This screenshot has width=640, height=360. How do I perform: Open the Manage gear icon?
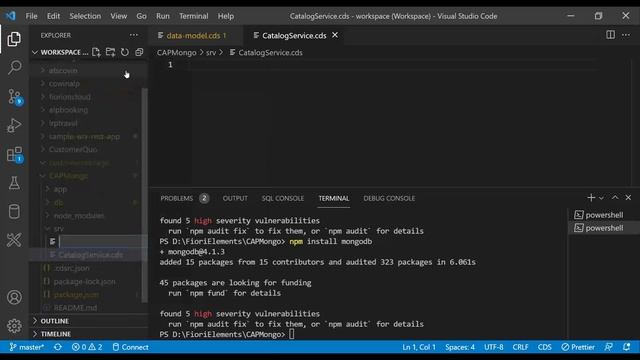(14, 325)
